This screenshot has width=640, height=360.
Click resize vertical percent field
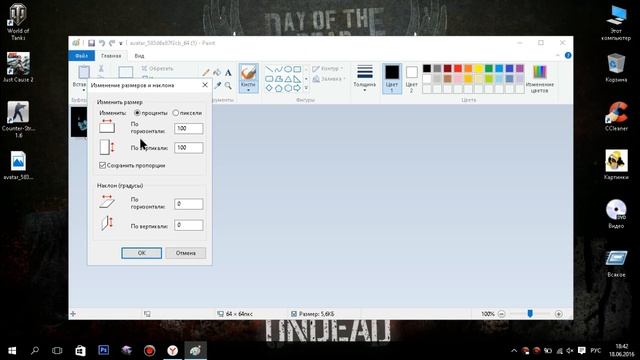[x=189, y=148]
